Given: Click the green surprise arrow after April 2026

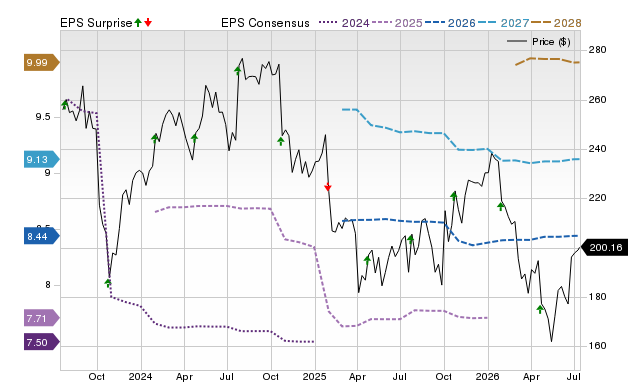Looking at the screenshot, I should [x=540, y=309].
